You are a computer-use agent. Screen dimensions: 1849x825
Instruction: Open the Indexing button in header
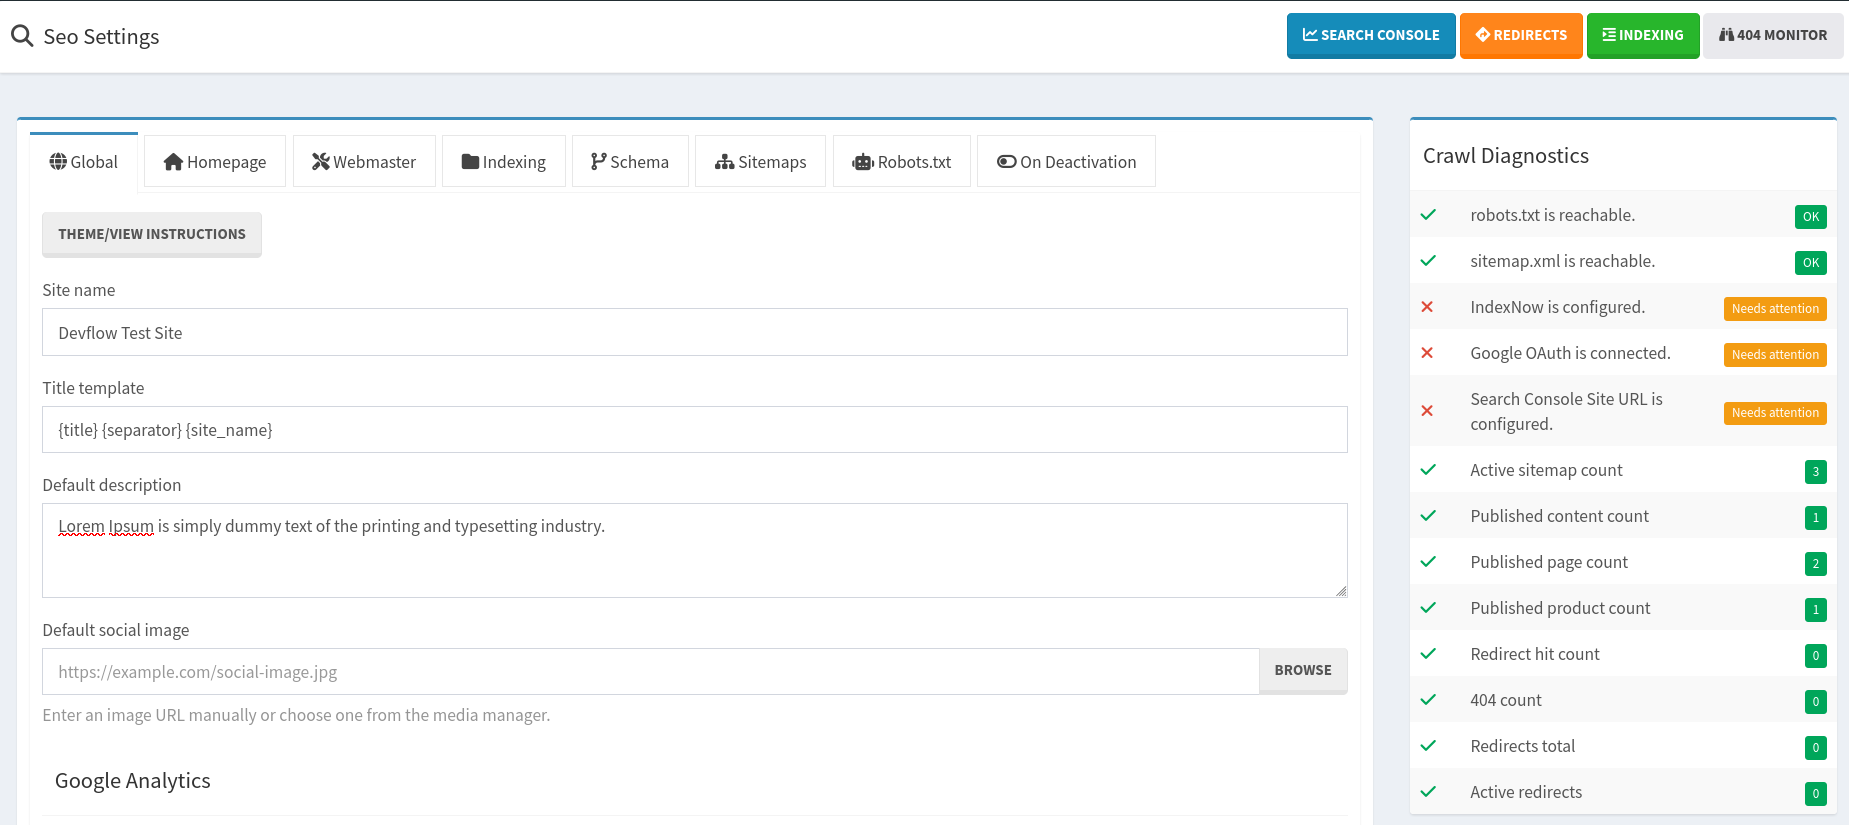pyautogui.click(x=1643, y=35)
